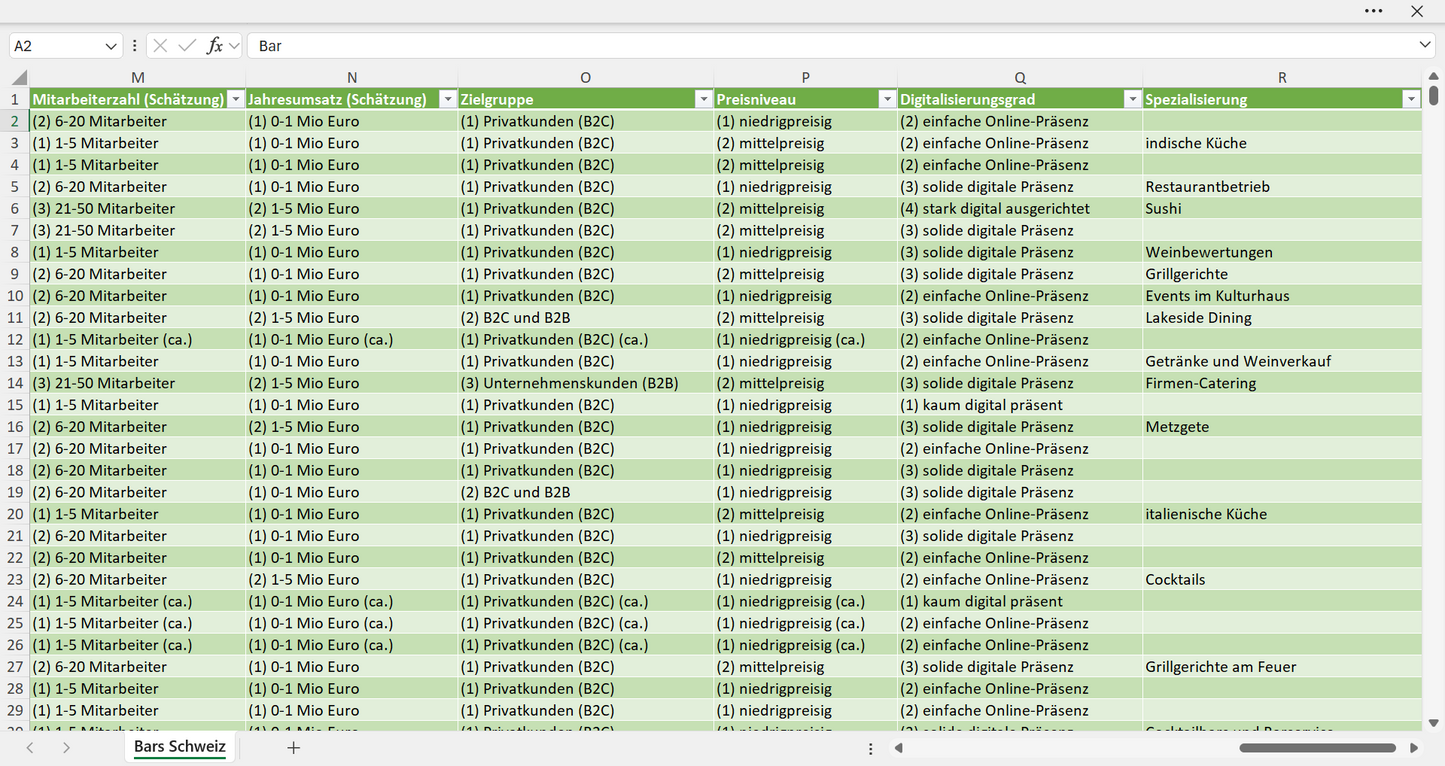
Task: Expand the formula bar chevron
Action: (1424, 46)
